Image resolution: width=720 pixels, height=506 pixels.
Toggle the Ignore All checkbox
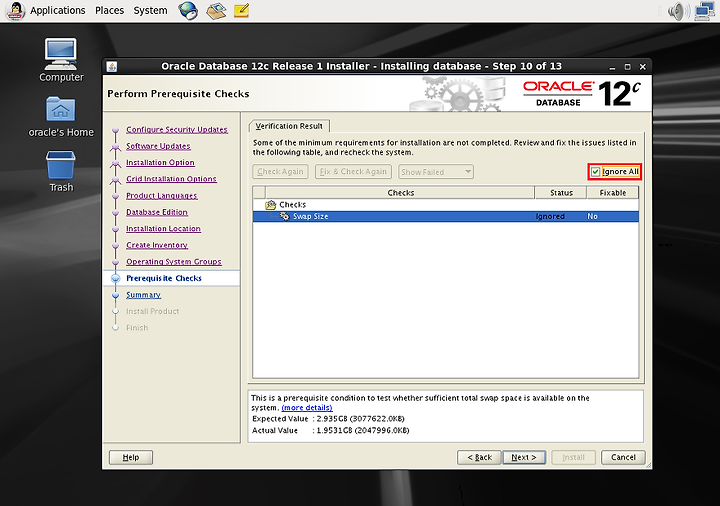[595, 172]
